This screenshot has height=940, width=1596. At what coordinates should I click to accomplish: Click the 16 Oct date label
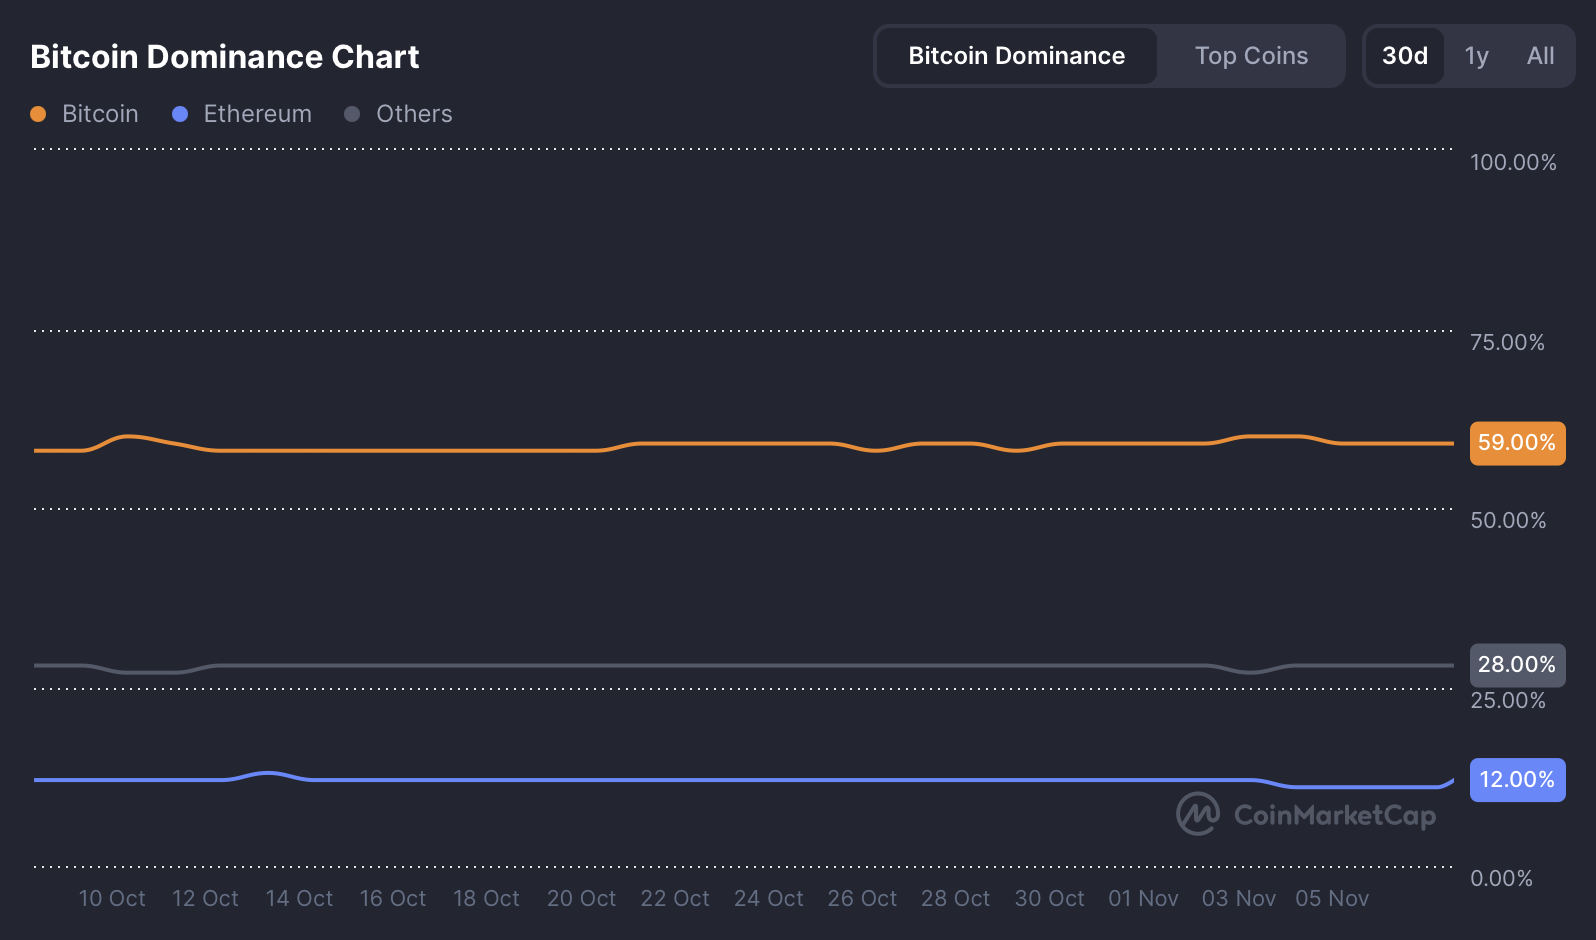[x=393, y=899]
